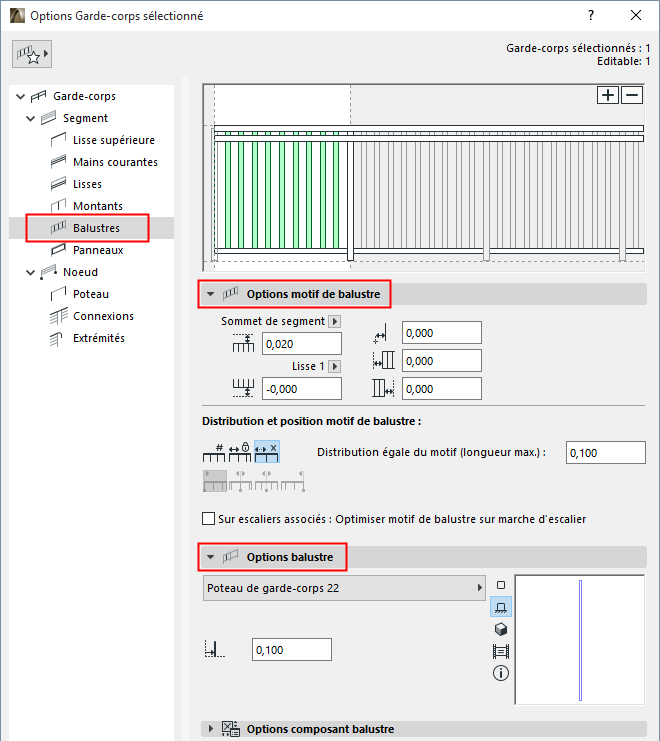Select Poteau in the tree
The height and width of the screenshot is (741, 660).
[x=91, y=294]
